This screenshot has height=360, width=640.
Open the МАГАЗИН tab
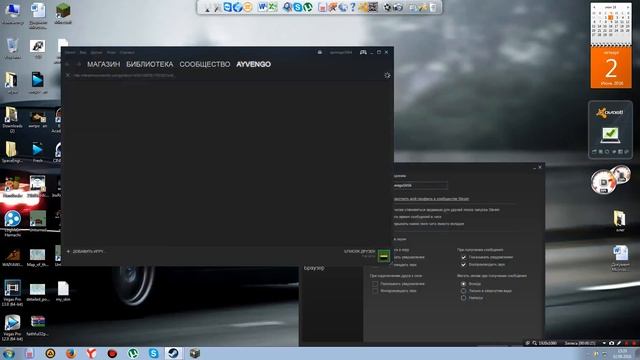point(104,64)
